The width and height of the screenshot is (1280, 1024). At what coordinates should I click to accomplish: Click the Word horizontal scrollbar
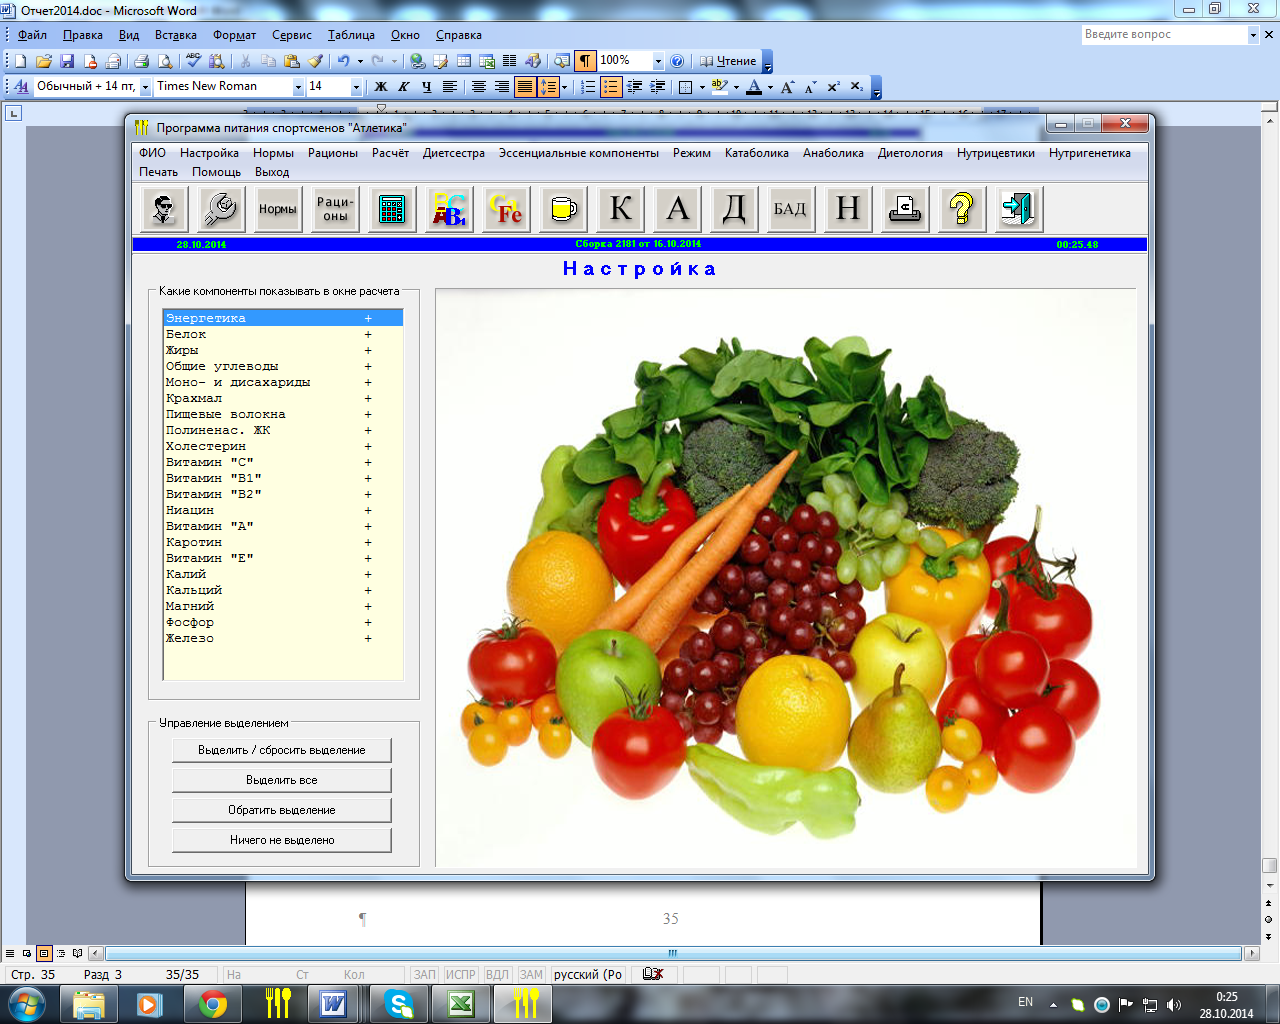[x=672, y=953]
